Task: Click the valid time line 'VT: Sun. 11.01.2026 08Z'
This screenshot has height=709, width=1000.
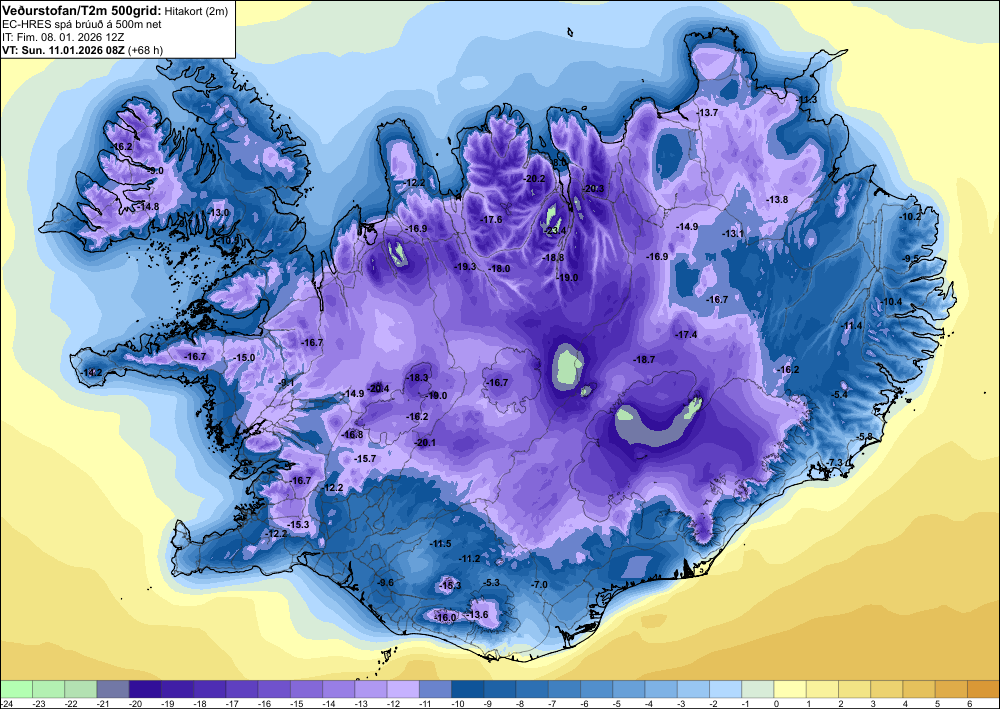Action: (x=64, y=50)
